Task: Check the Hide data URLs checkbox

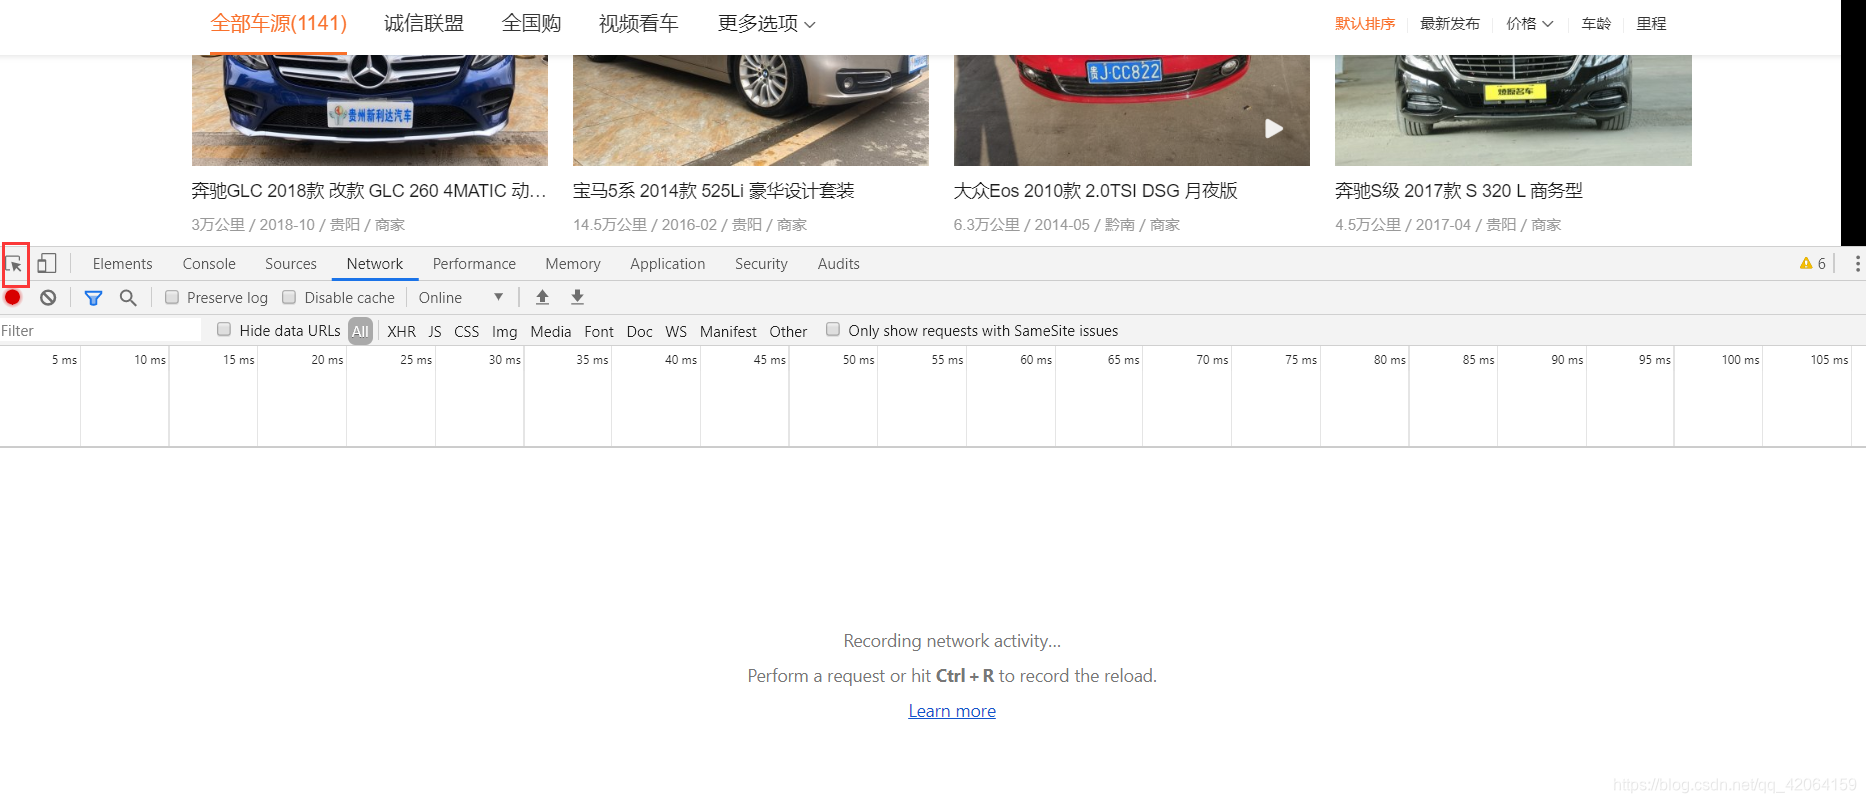Action: 224,329
